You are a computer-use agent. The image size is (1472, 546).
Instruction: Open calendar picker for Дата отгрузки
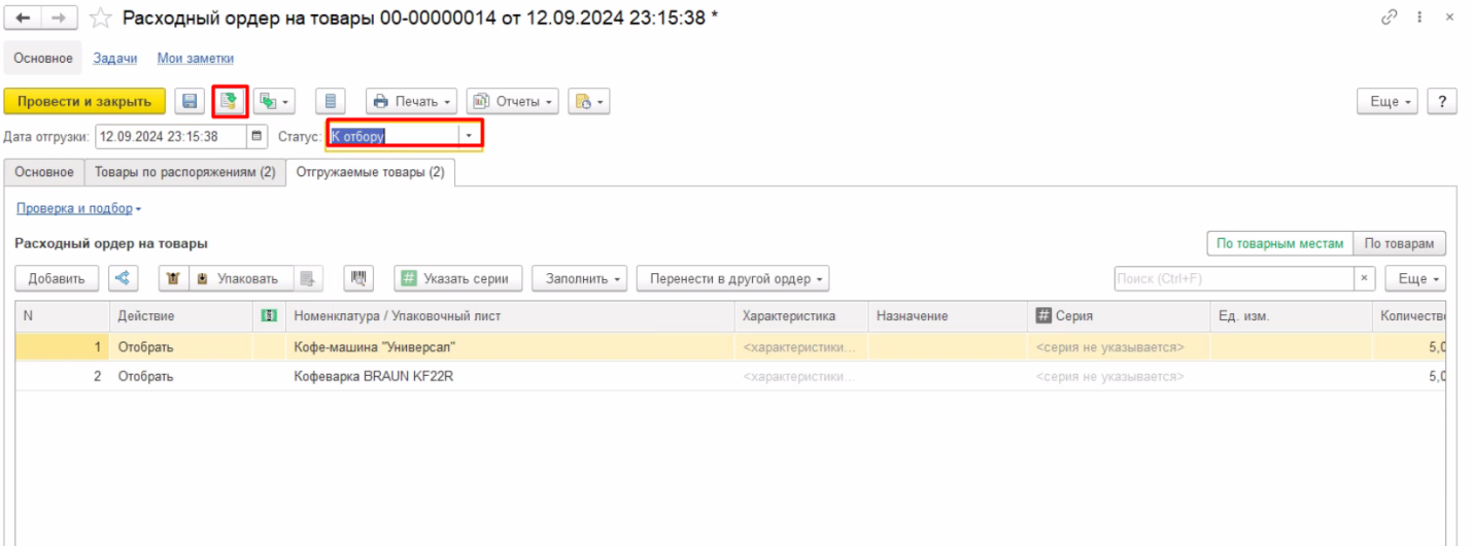click(x=258, y=136)
